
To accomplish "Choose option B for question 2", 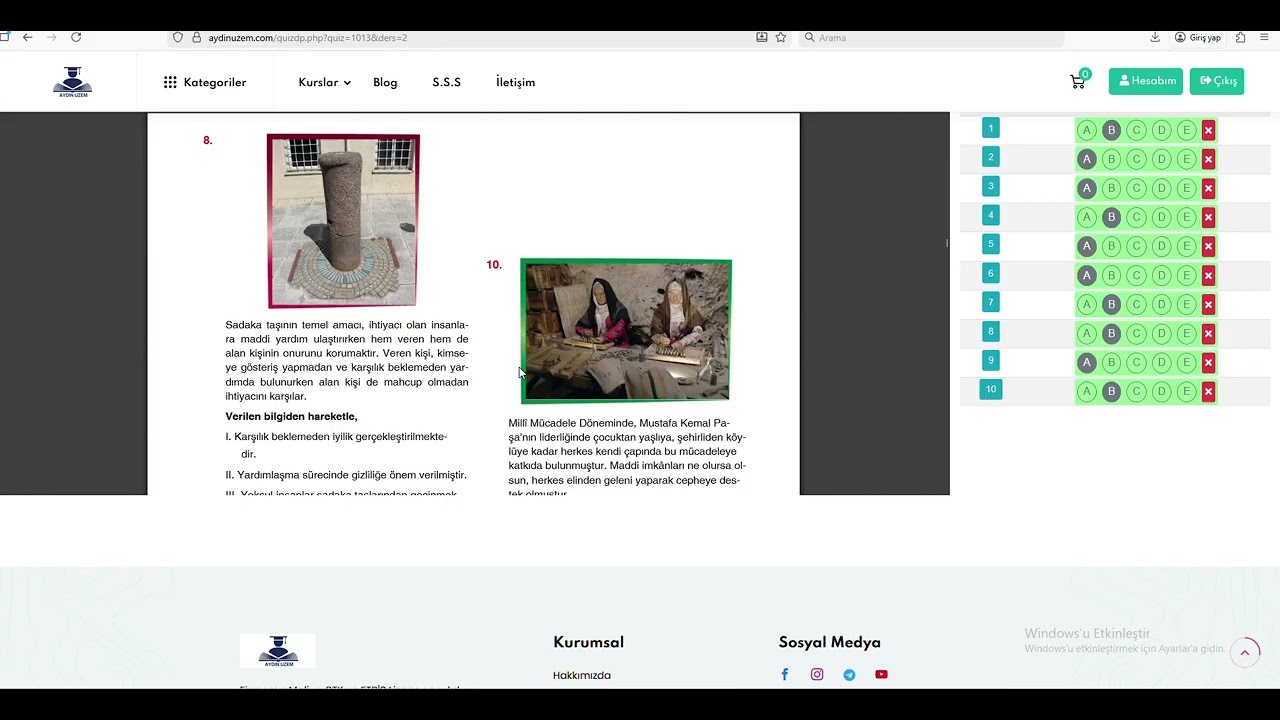I will pyautogui.click(x=1111, y=159).
